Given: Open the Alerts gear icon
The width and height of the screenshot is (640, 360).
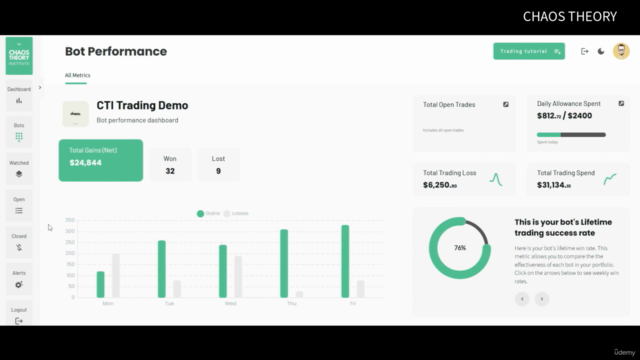Looking at the screenshot, I should 19,284.
